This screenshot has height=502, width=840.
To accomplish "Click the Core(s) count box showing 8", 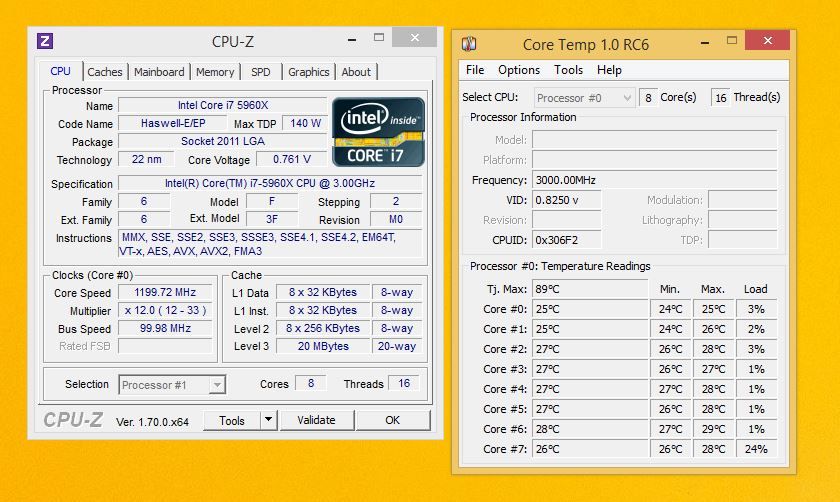I will pyautogui.click(x=648, y=98).
